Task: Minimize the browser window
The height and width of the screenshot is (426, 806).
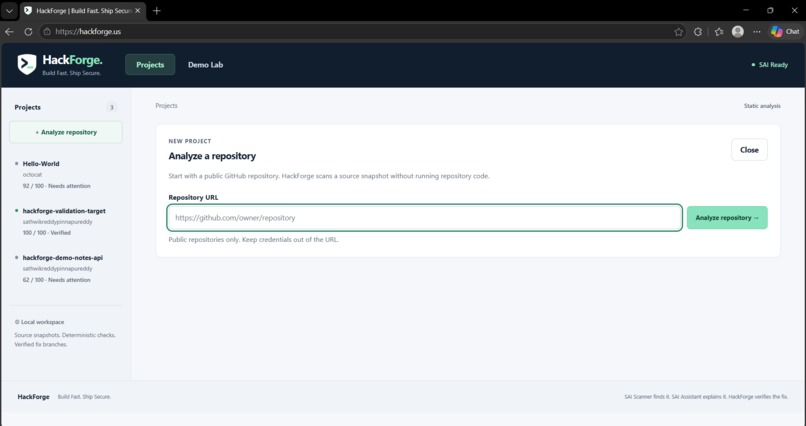Action: pos(746,10)
